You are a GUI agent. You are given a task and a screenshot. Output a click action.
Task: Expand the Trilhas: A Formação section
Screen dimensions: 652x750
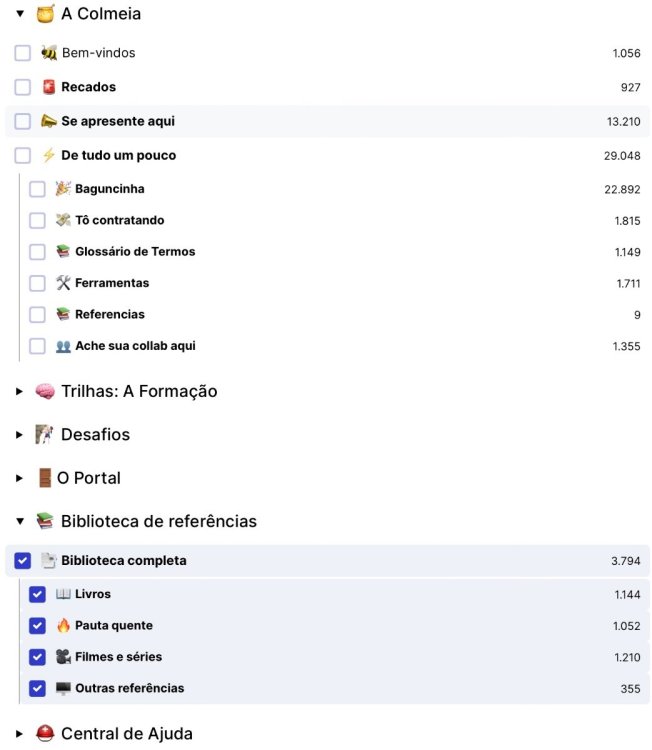(x=19, y=391)
